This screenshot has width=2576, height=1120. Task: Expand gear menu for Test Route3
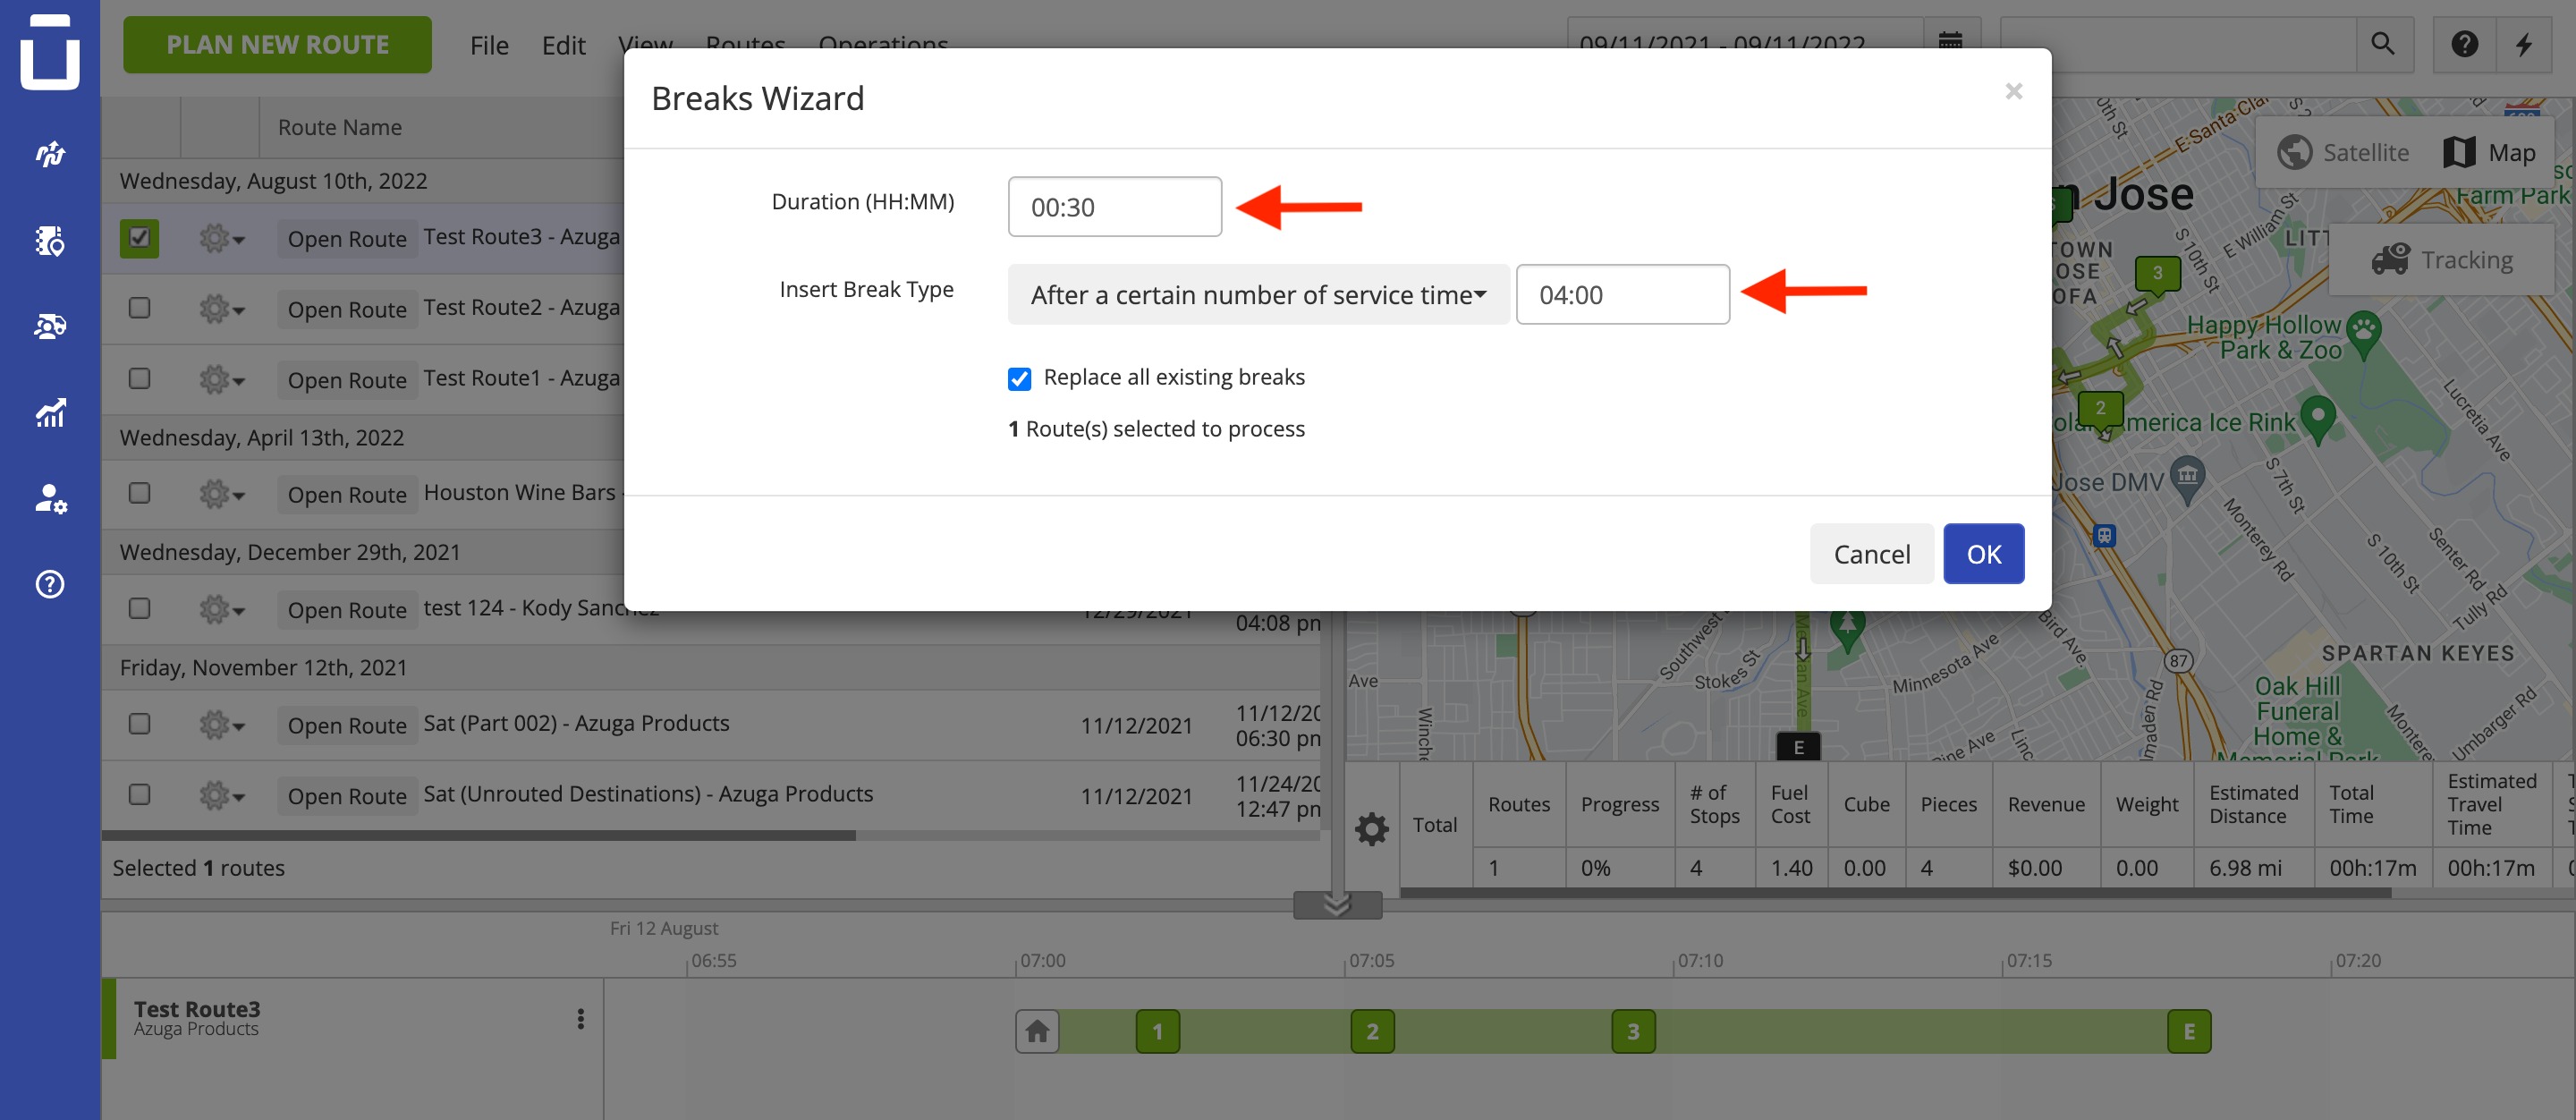click(221, 238)
